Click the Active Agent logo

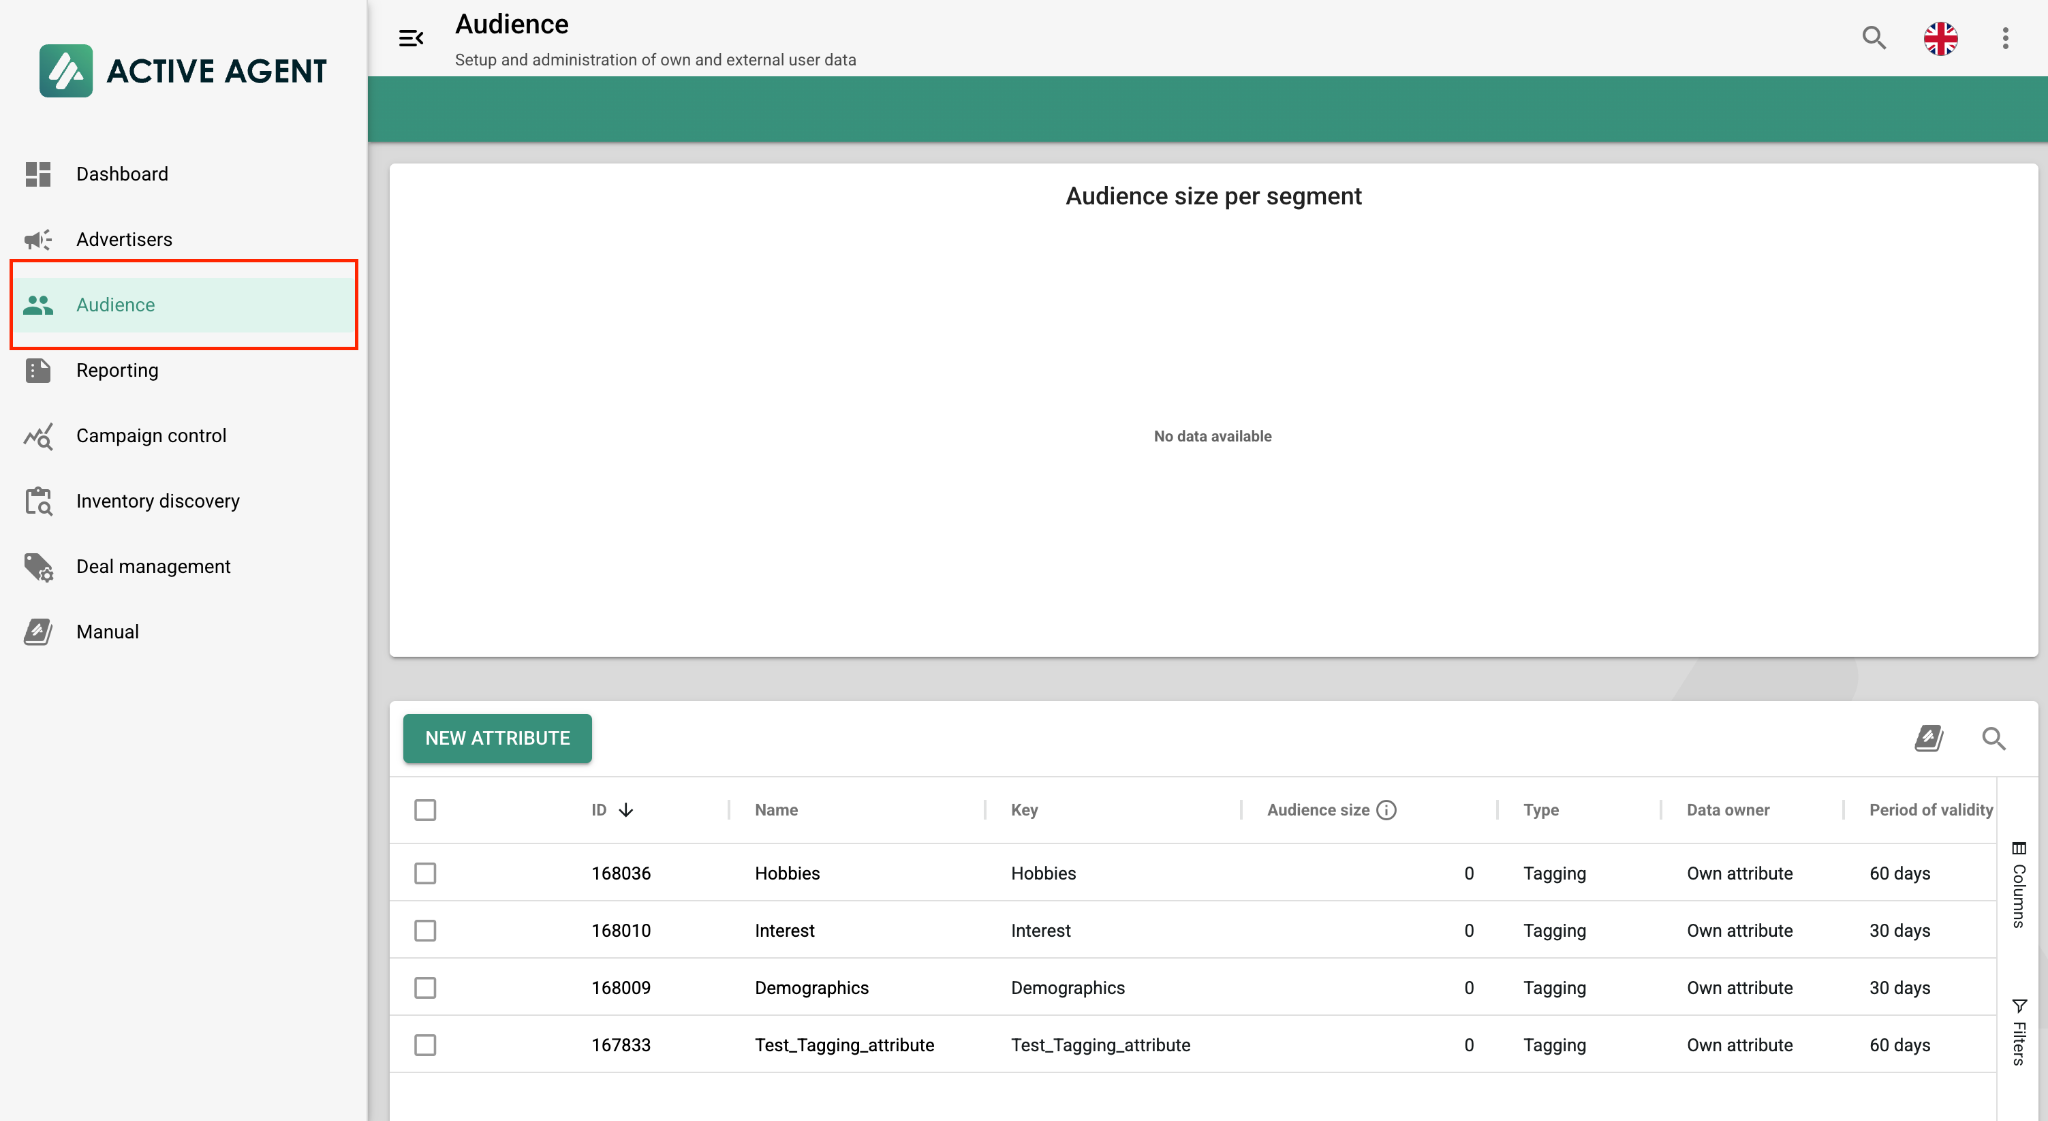coord(184,70)
